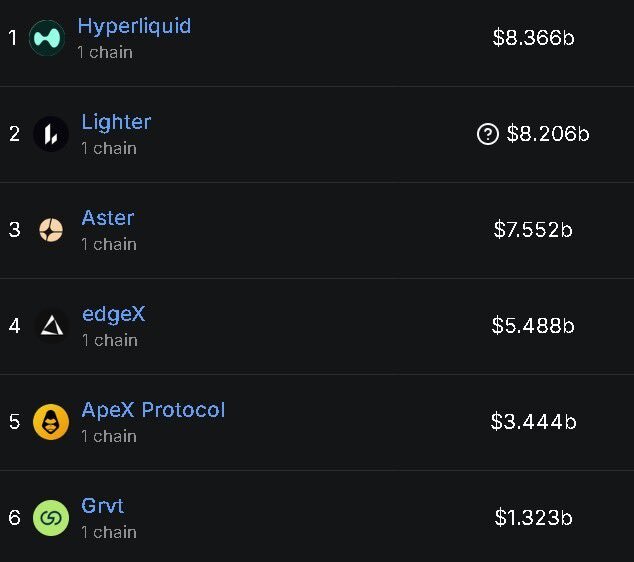634x562 pixels.
Task: Click the Grvt logo icon
Action: [x=50, y=518]
